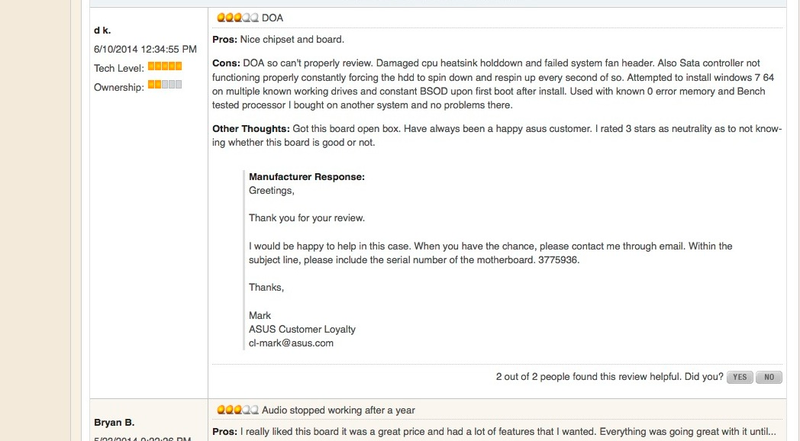Screen dimensions: 800x441
Task: Click the cl-mark@asus.com email address
Action: coord(291,343)
